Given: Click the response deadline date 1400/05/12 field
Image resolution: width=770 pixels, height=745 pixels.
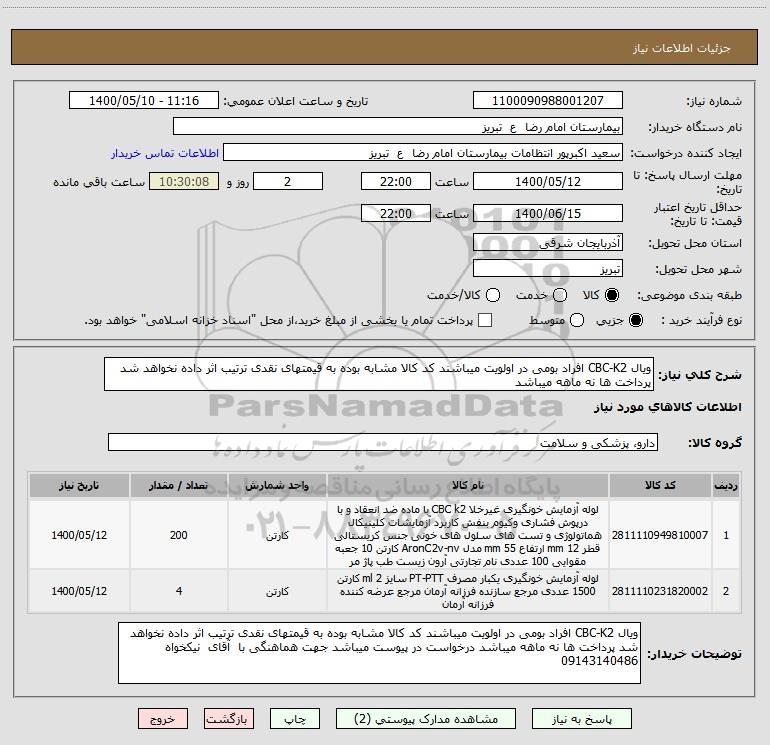Looking at the screenshot, I should click(x=548, y=181).
